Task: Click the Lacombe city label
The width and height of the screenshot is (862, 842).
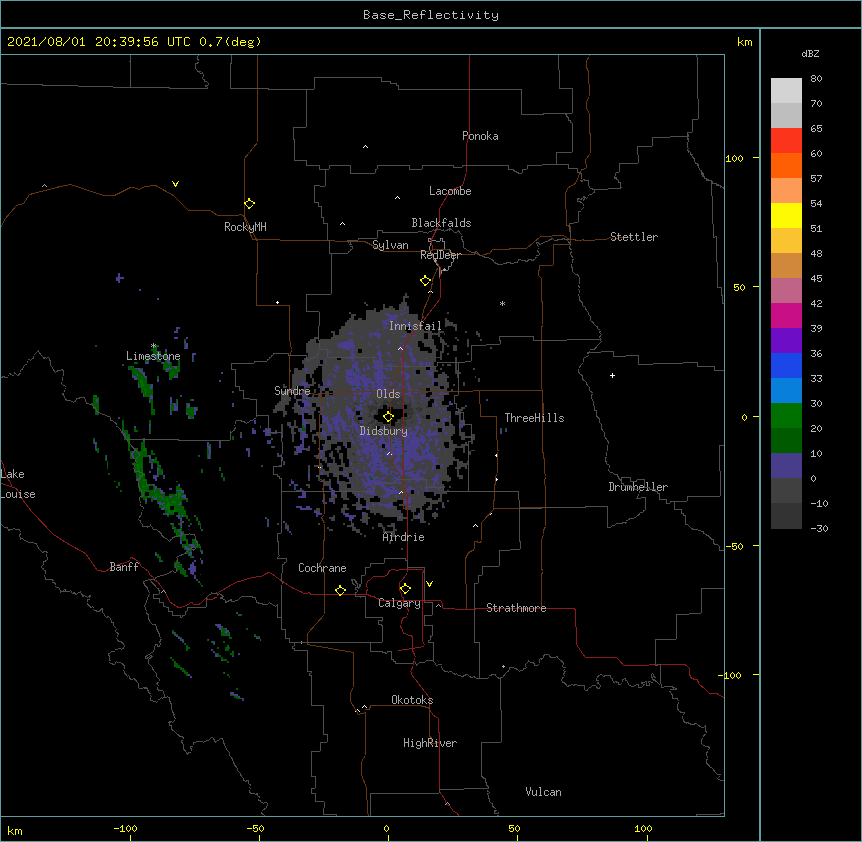Action: pyautogui.click(x=450, y=191)
